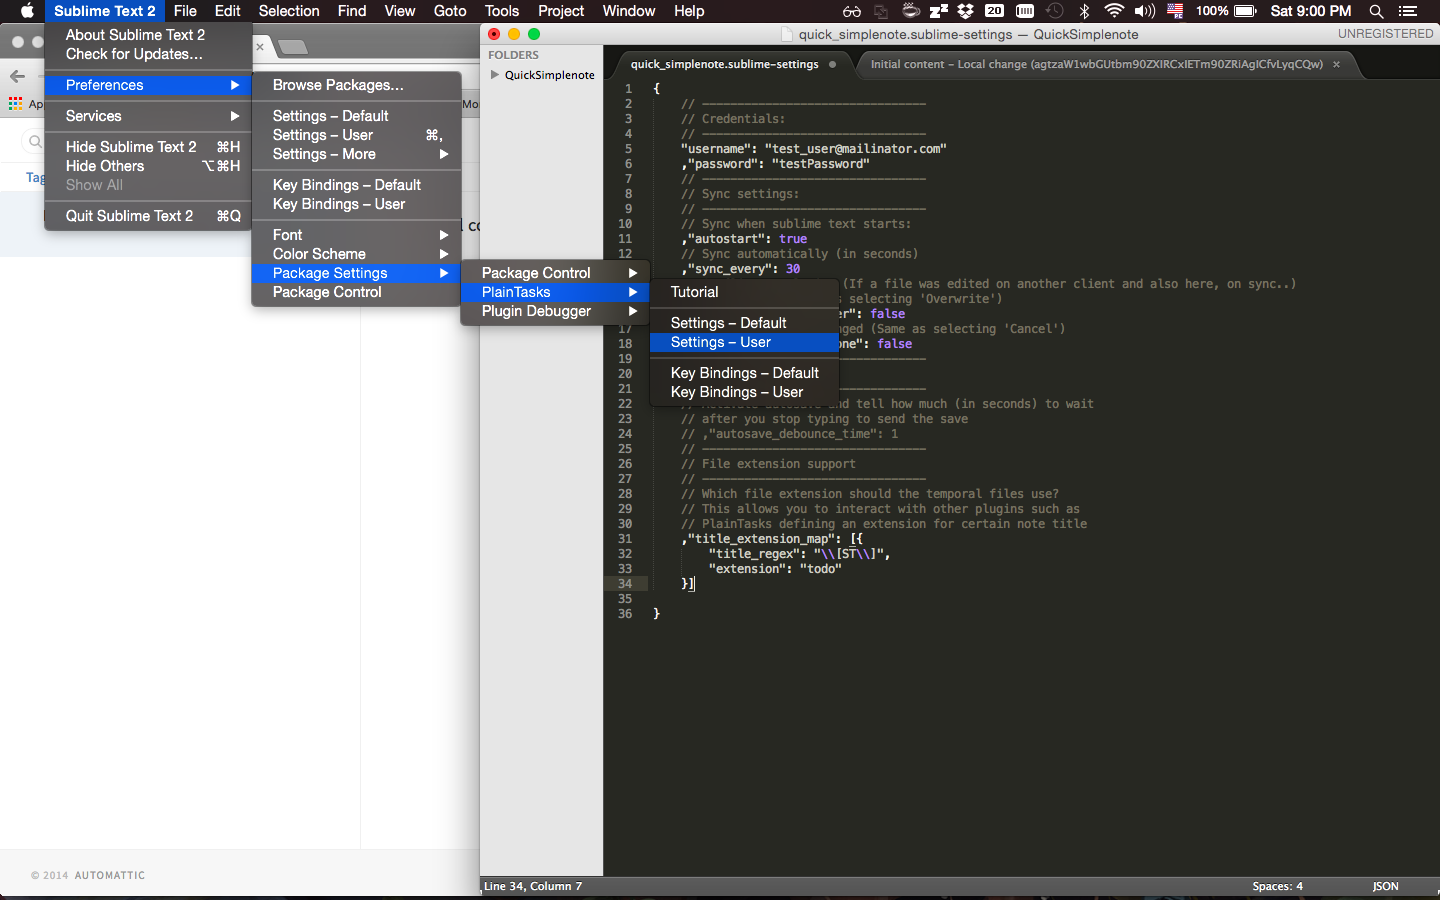This screenshot has width=1440, height=900.
Task: Click the zZ sleep icon in the menu bar
Action: point(938,11)
